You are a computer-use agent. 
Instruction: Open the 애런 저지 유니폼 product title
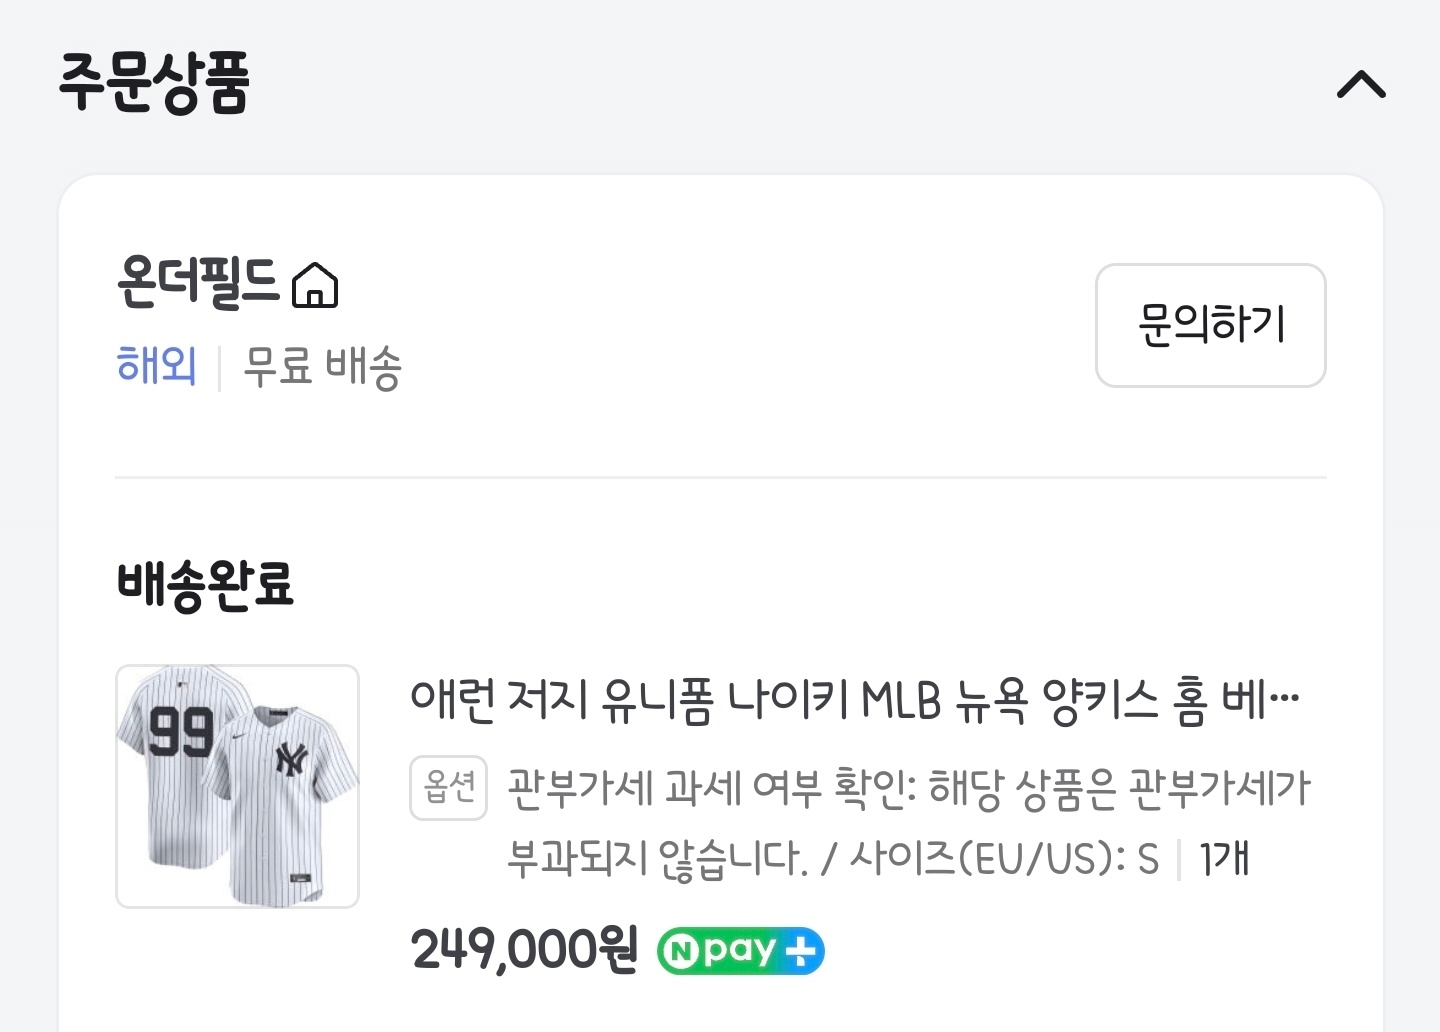click(855, 700)
